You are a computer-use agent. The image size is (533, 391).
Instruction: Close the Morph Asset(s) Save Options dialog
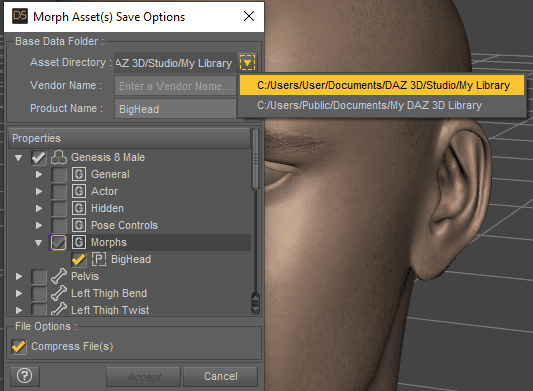tap(249, 16)
